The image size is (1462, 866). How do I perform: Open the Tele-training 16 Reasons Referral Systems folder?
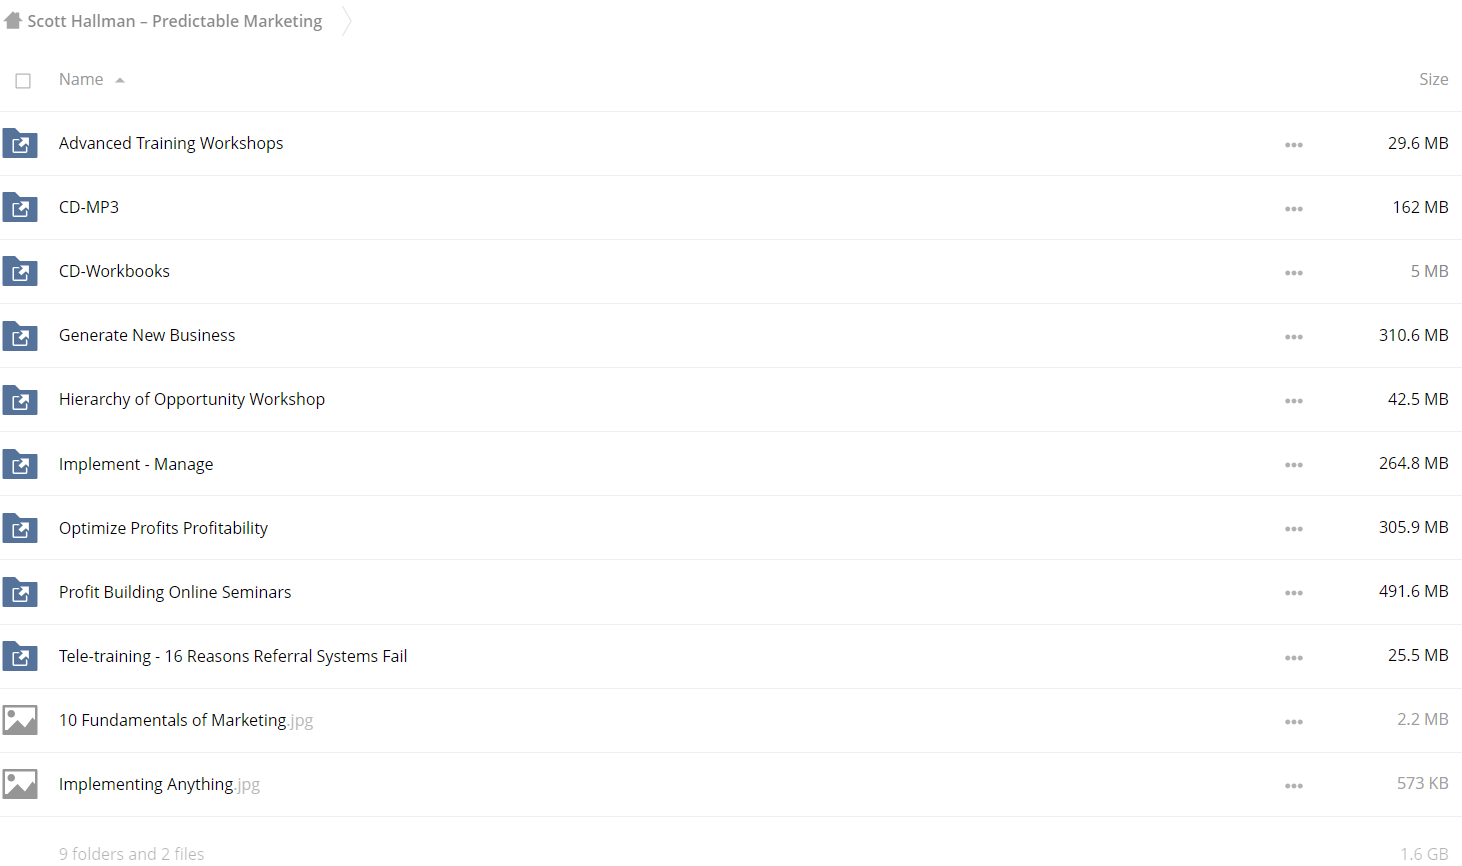click(x=233, y=656)
